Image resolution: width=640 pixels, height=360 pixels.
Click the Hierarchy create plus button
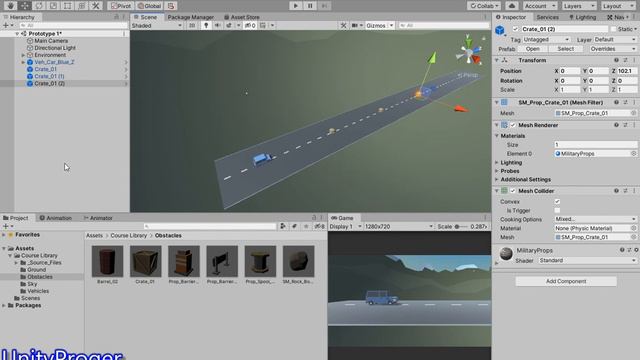coord(6,25)
